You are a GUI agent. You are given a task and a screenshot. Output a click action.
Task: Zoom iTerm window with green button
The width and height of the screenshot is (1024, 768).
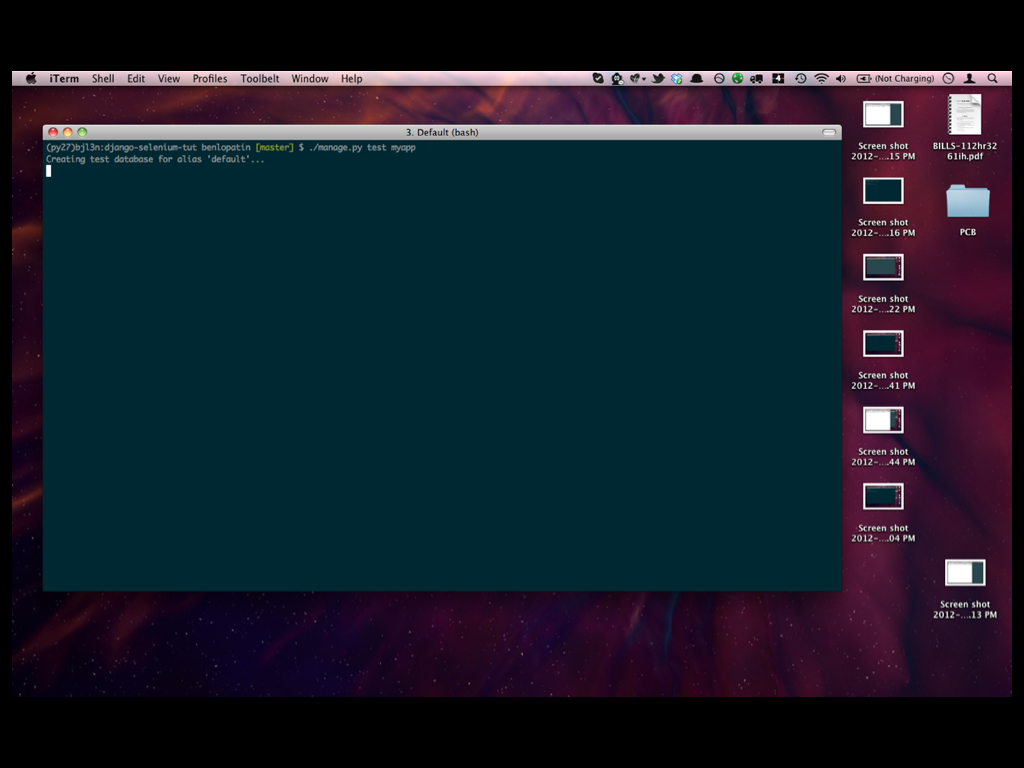(82, 132)
